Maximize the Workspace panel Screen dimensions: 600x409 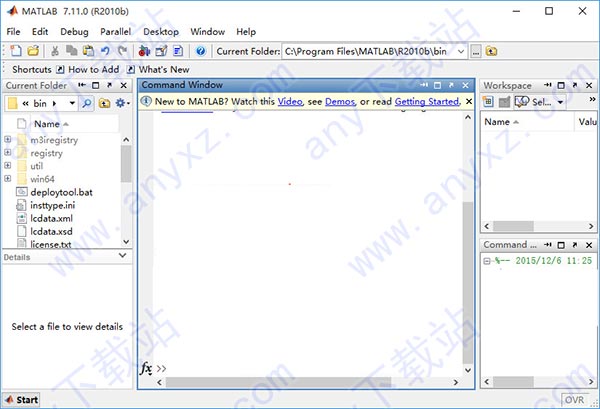[x=561, y=86]
